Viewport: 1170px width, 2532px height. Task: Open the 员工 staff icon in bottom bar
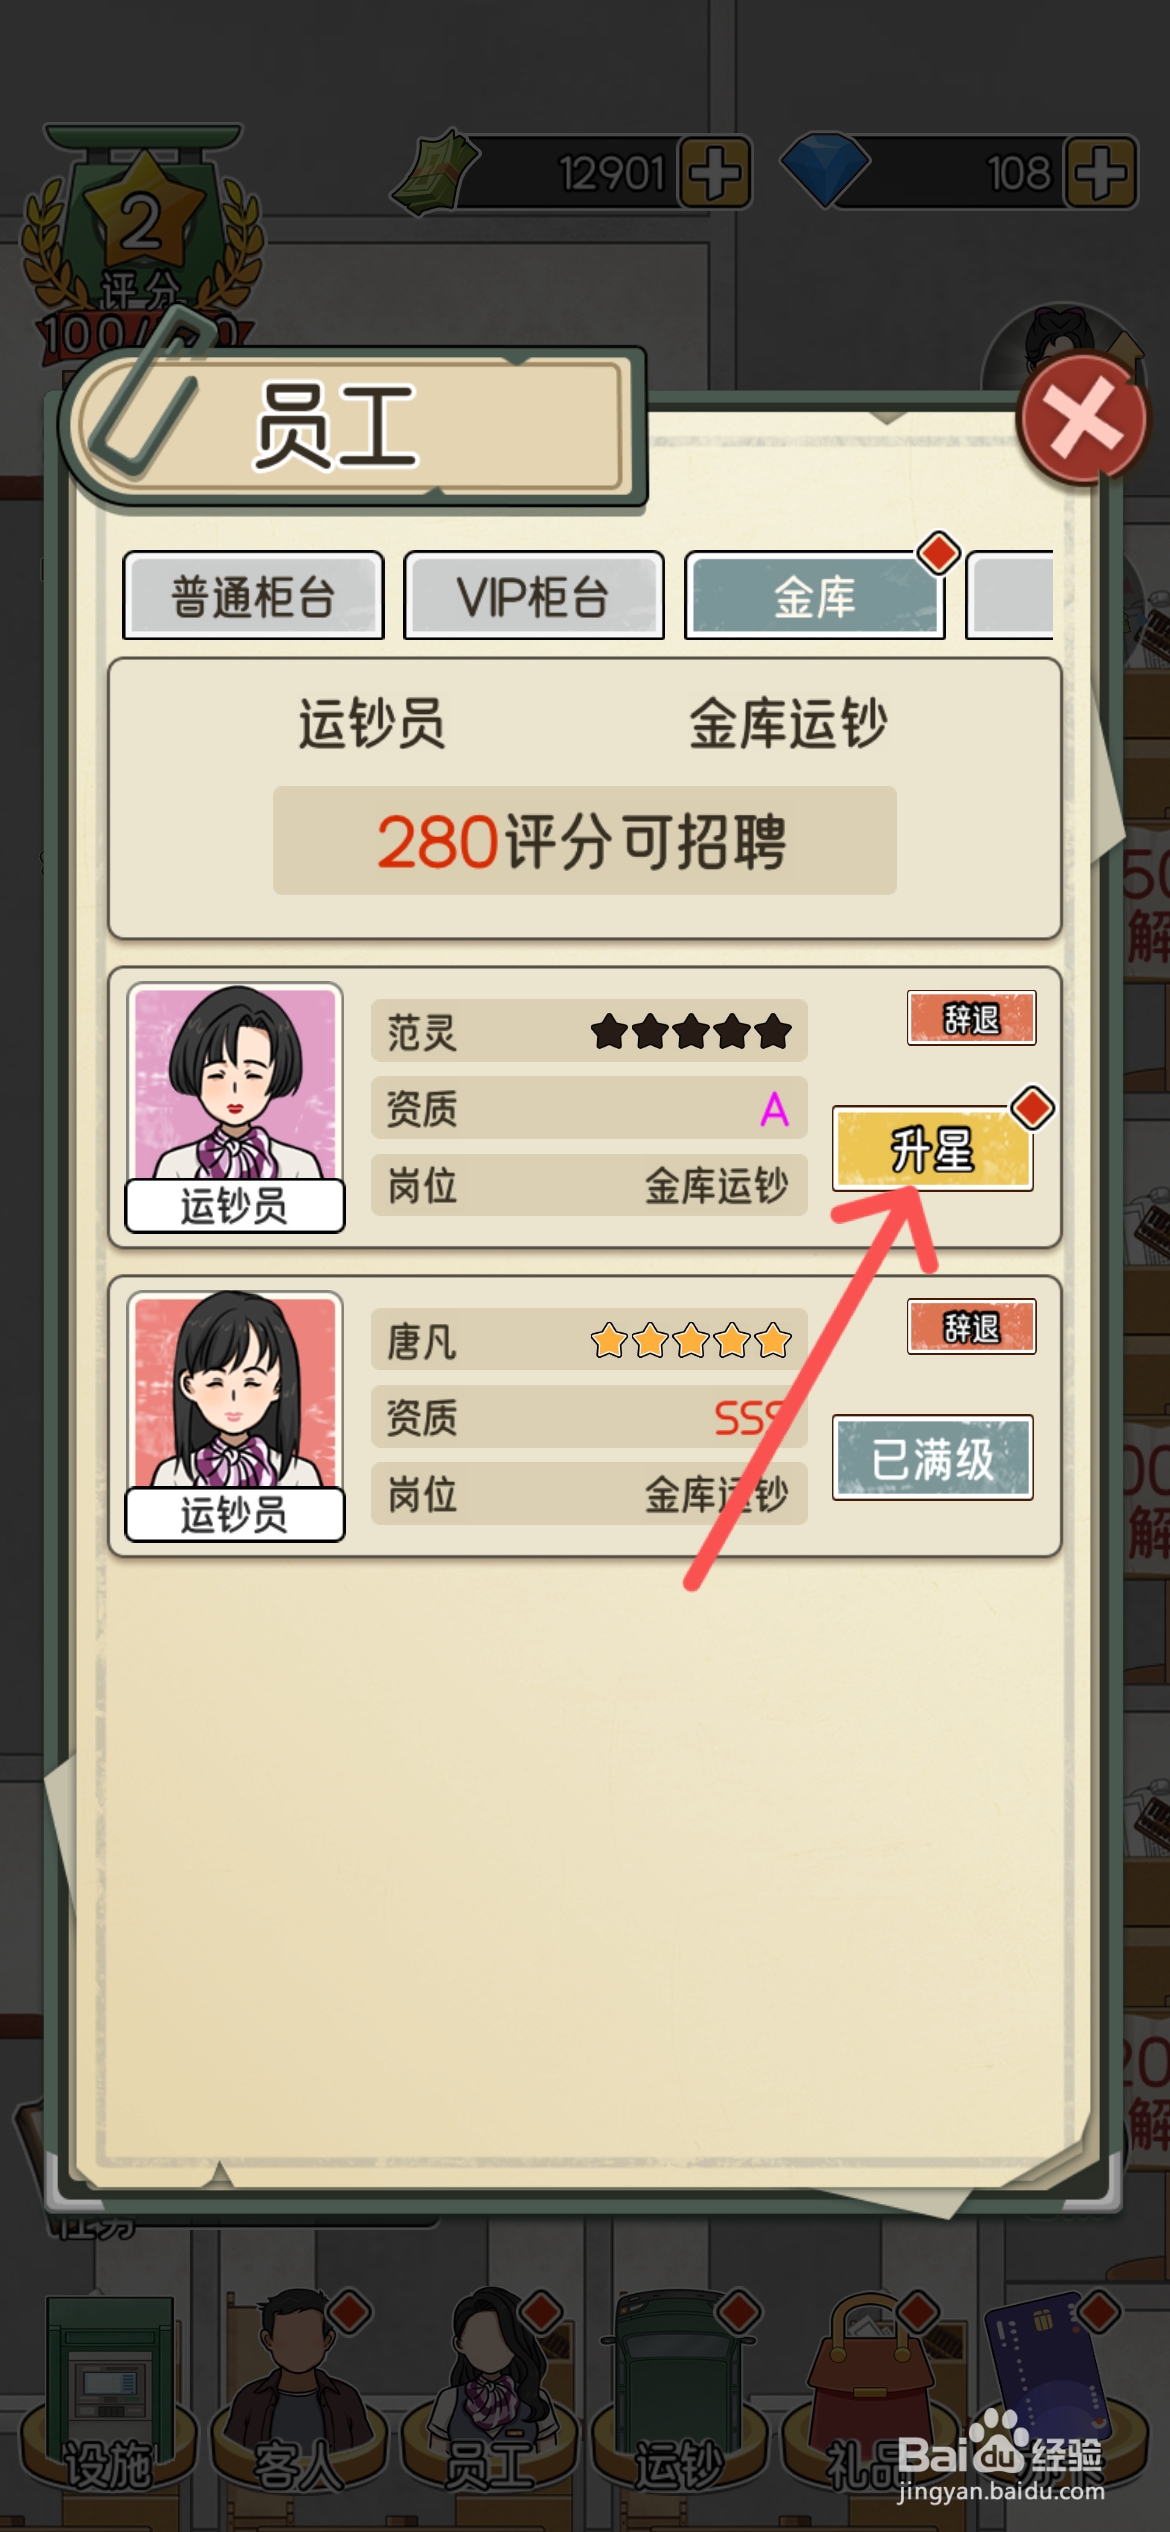coord(489,2399)
